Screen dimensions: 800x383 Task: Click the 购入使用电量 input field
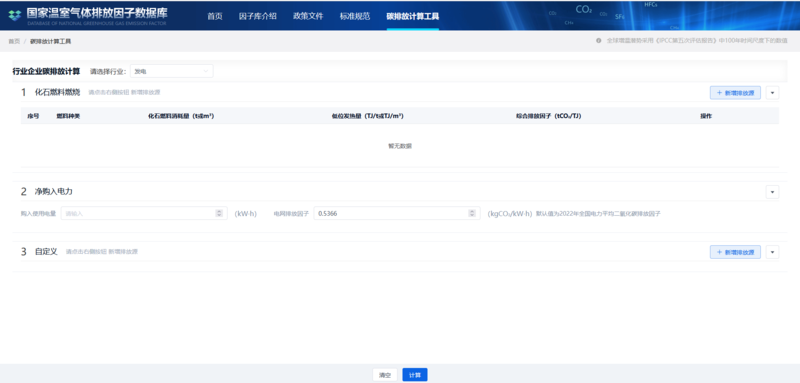144,213
